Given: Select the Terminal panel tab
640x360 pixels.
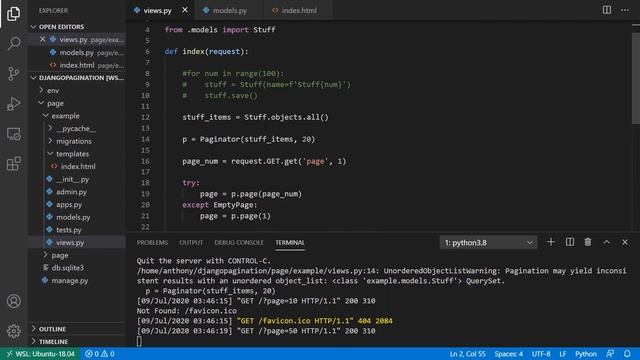Looking at the screenshot, I should pos(290,242).
